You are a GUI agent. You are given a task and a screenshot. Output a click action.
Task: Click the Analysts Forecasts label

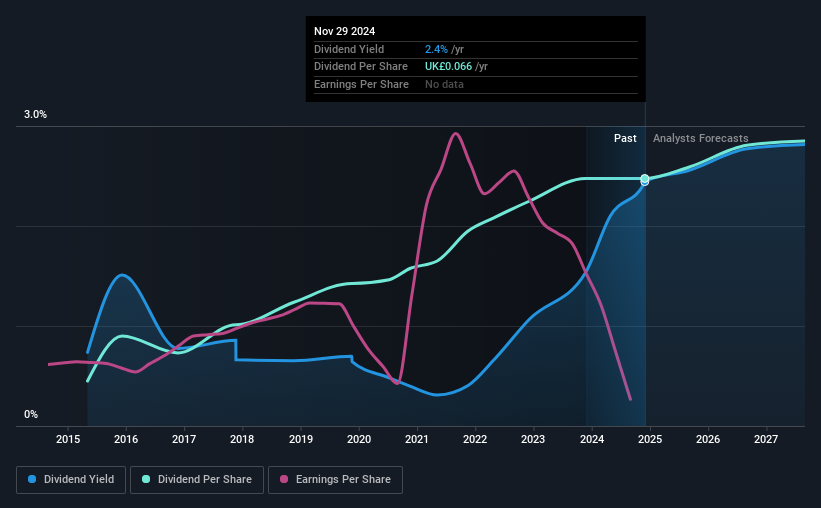click(x=701, y=138)
